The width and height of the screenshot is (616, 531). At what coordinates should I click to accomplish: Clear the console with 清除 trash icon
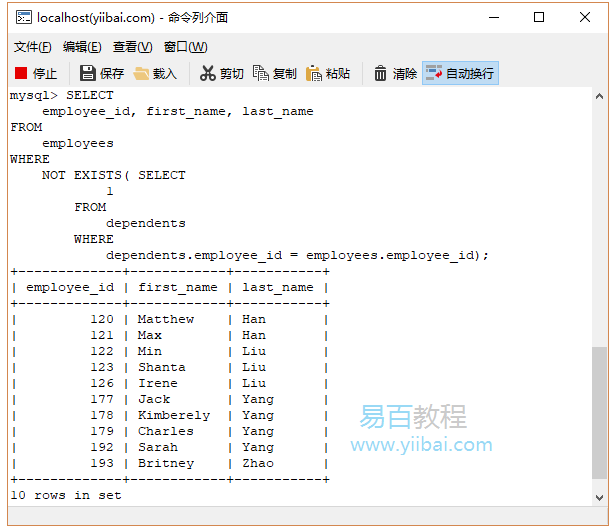(381, 73)
